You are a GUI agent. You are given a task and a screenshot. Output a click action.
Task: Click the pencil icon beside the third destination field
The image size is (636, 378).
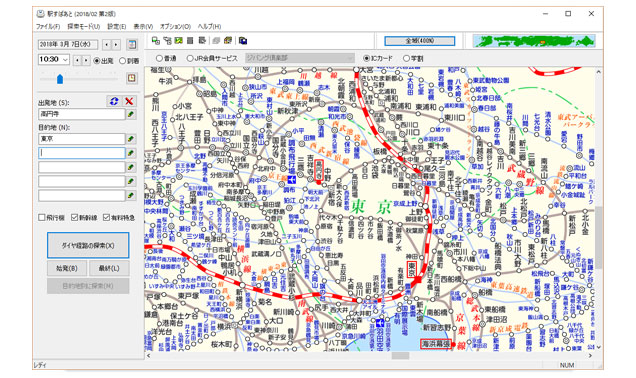point(131,167)
